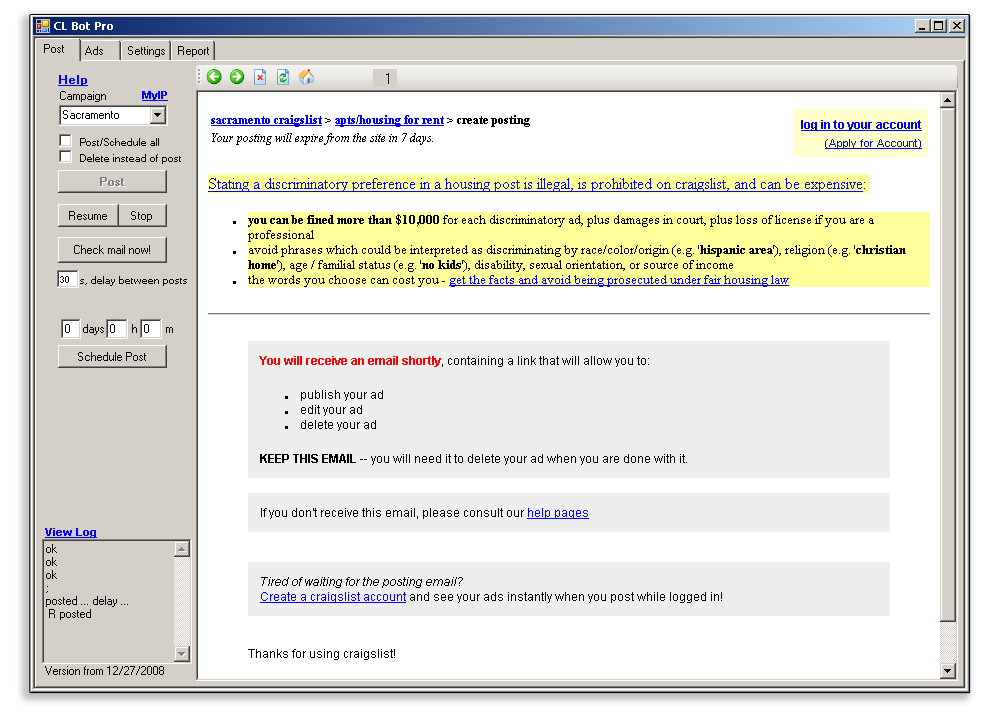This screenshot has height=720, width=1000.
Task: Open the home page icon
Action: pyautogui.click(x=306, y=77)
